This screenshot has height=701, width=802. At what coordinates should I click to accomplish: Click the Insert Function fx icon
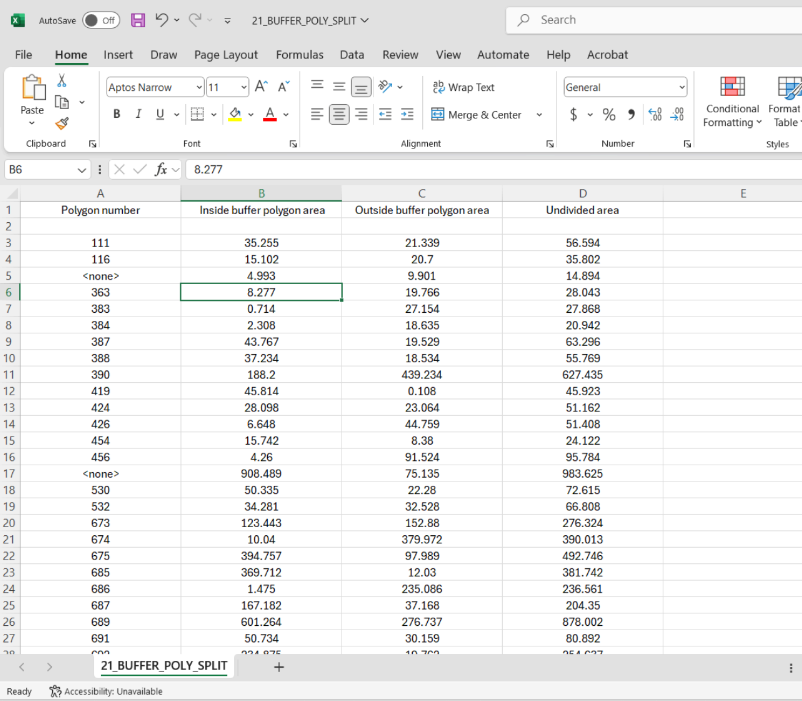coord(161,170)
